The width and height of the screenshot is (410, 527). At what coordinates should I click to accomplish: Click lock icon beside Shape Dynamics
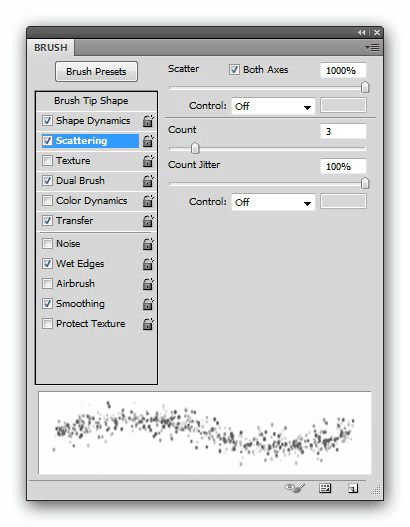[148, 121]
